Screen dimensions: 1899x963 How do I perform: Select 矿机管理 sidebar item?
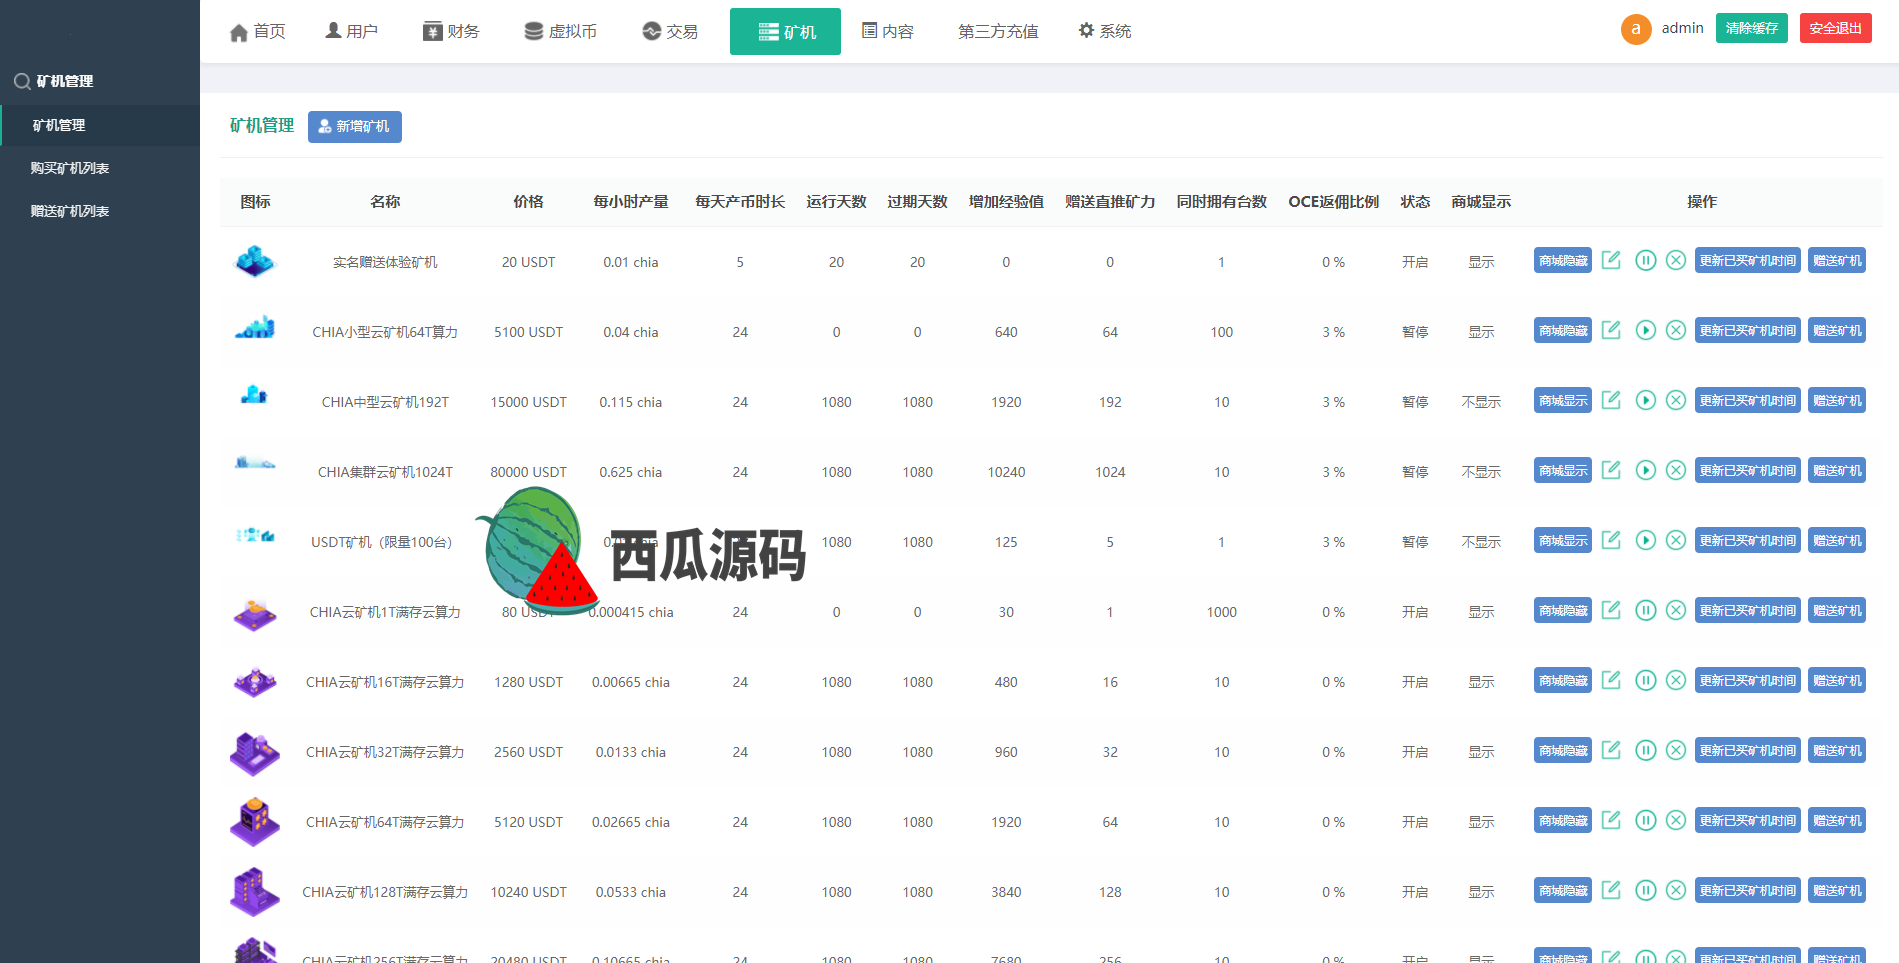coord(100,125)
